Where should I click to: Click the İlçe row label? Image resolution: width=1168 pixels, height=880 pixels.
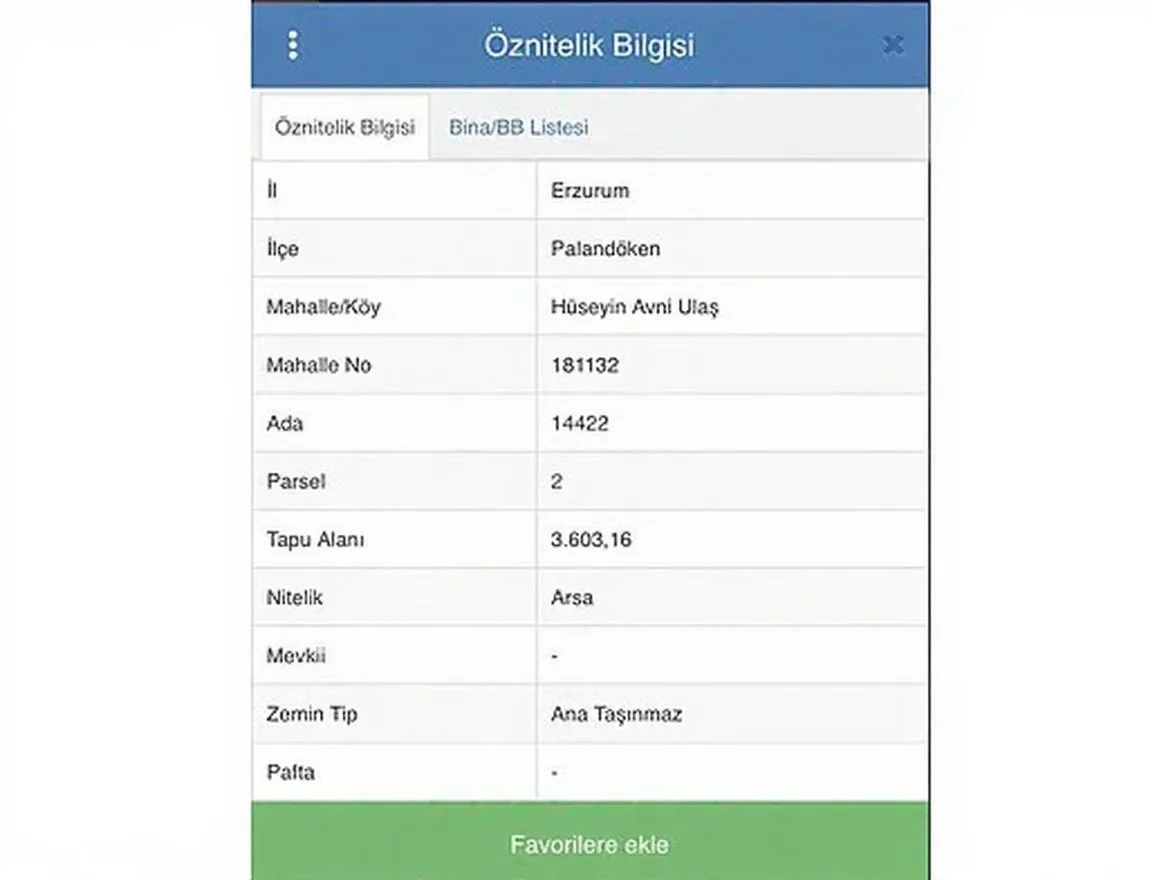(x=282, y=249)
